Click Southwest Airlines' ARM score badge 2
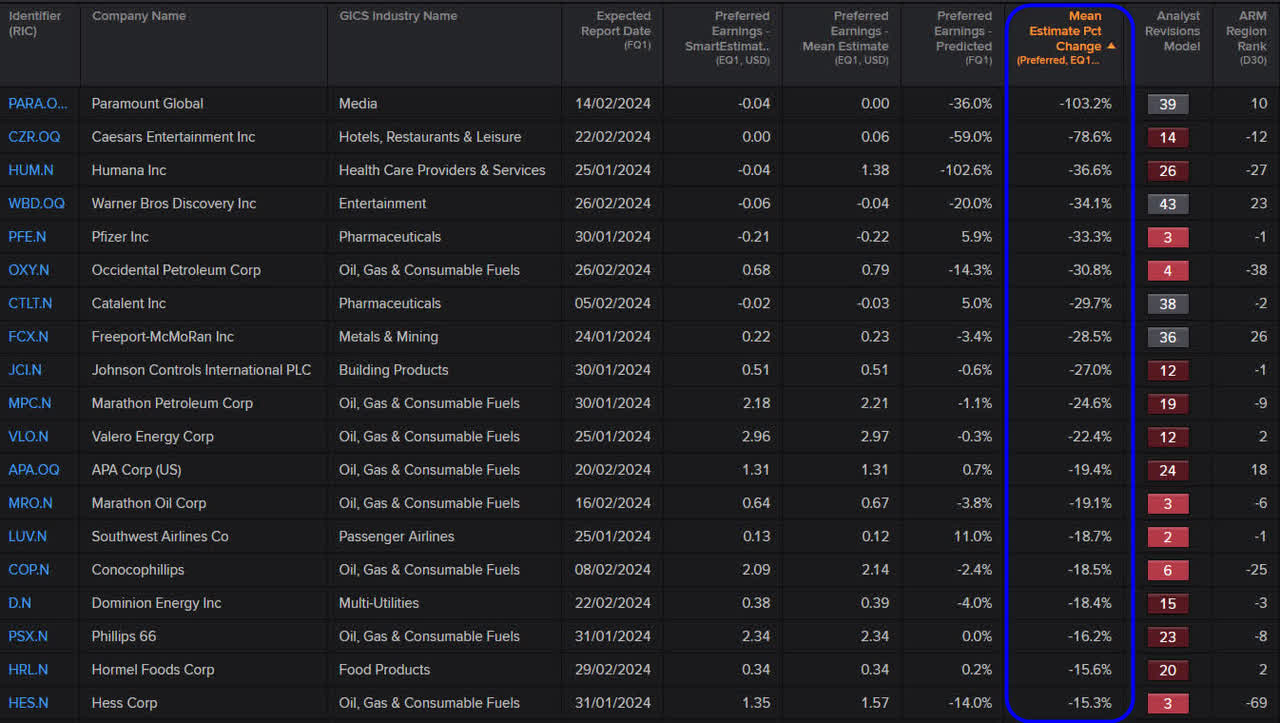 (1167, 537)
